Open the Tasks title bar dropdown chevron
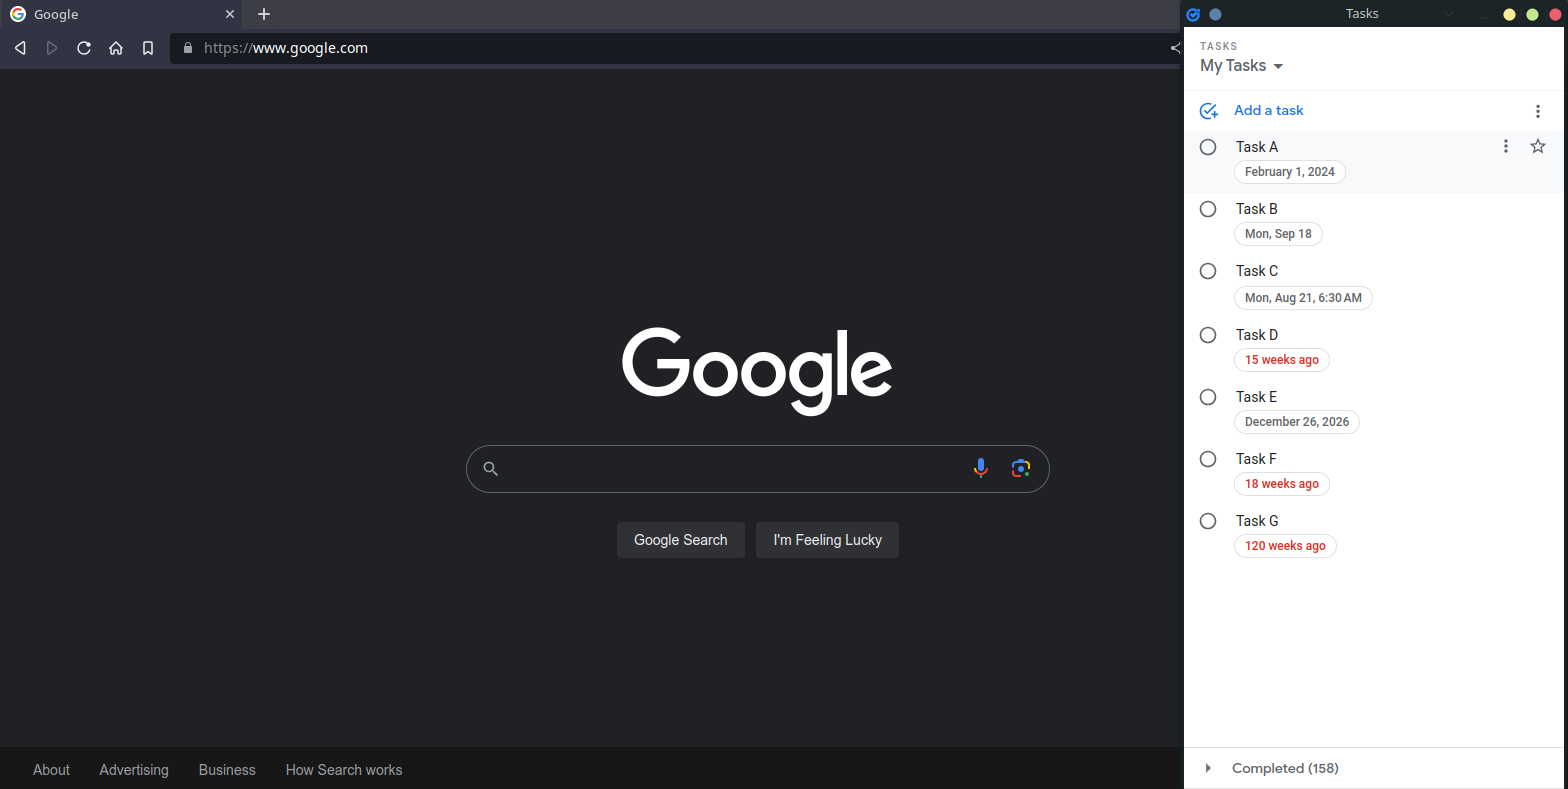The width and height of the screenshot is (1568, 789). pyautogui.click(x=1449, y=14)
